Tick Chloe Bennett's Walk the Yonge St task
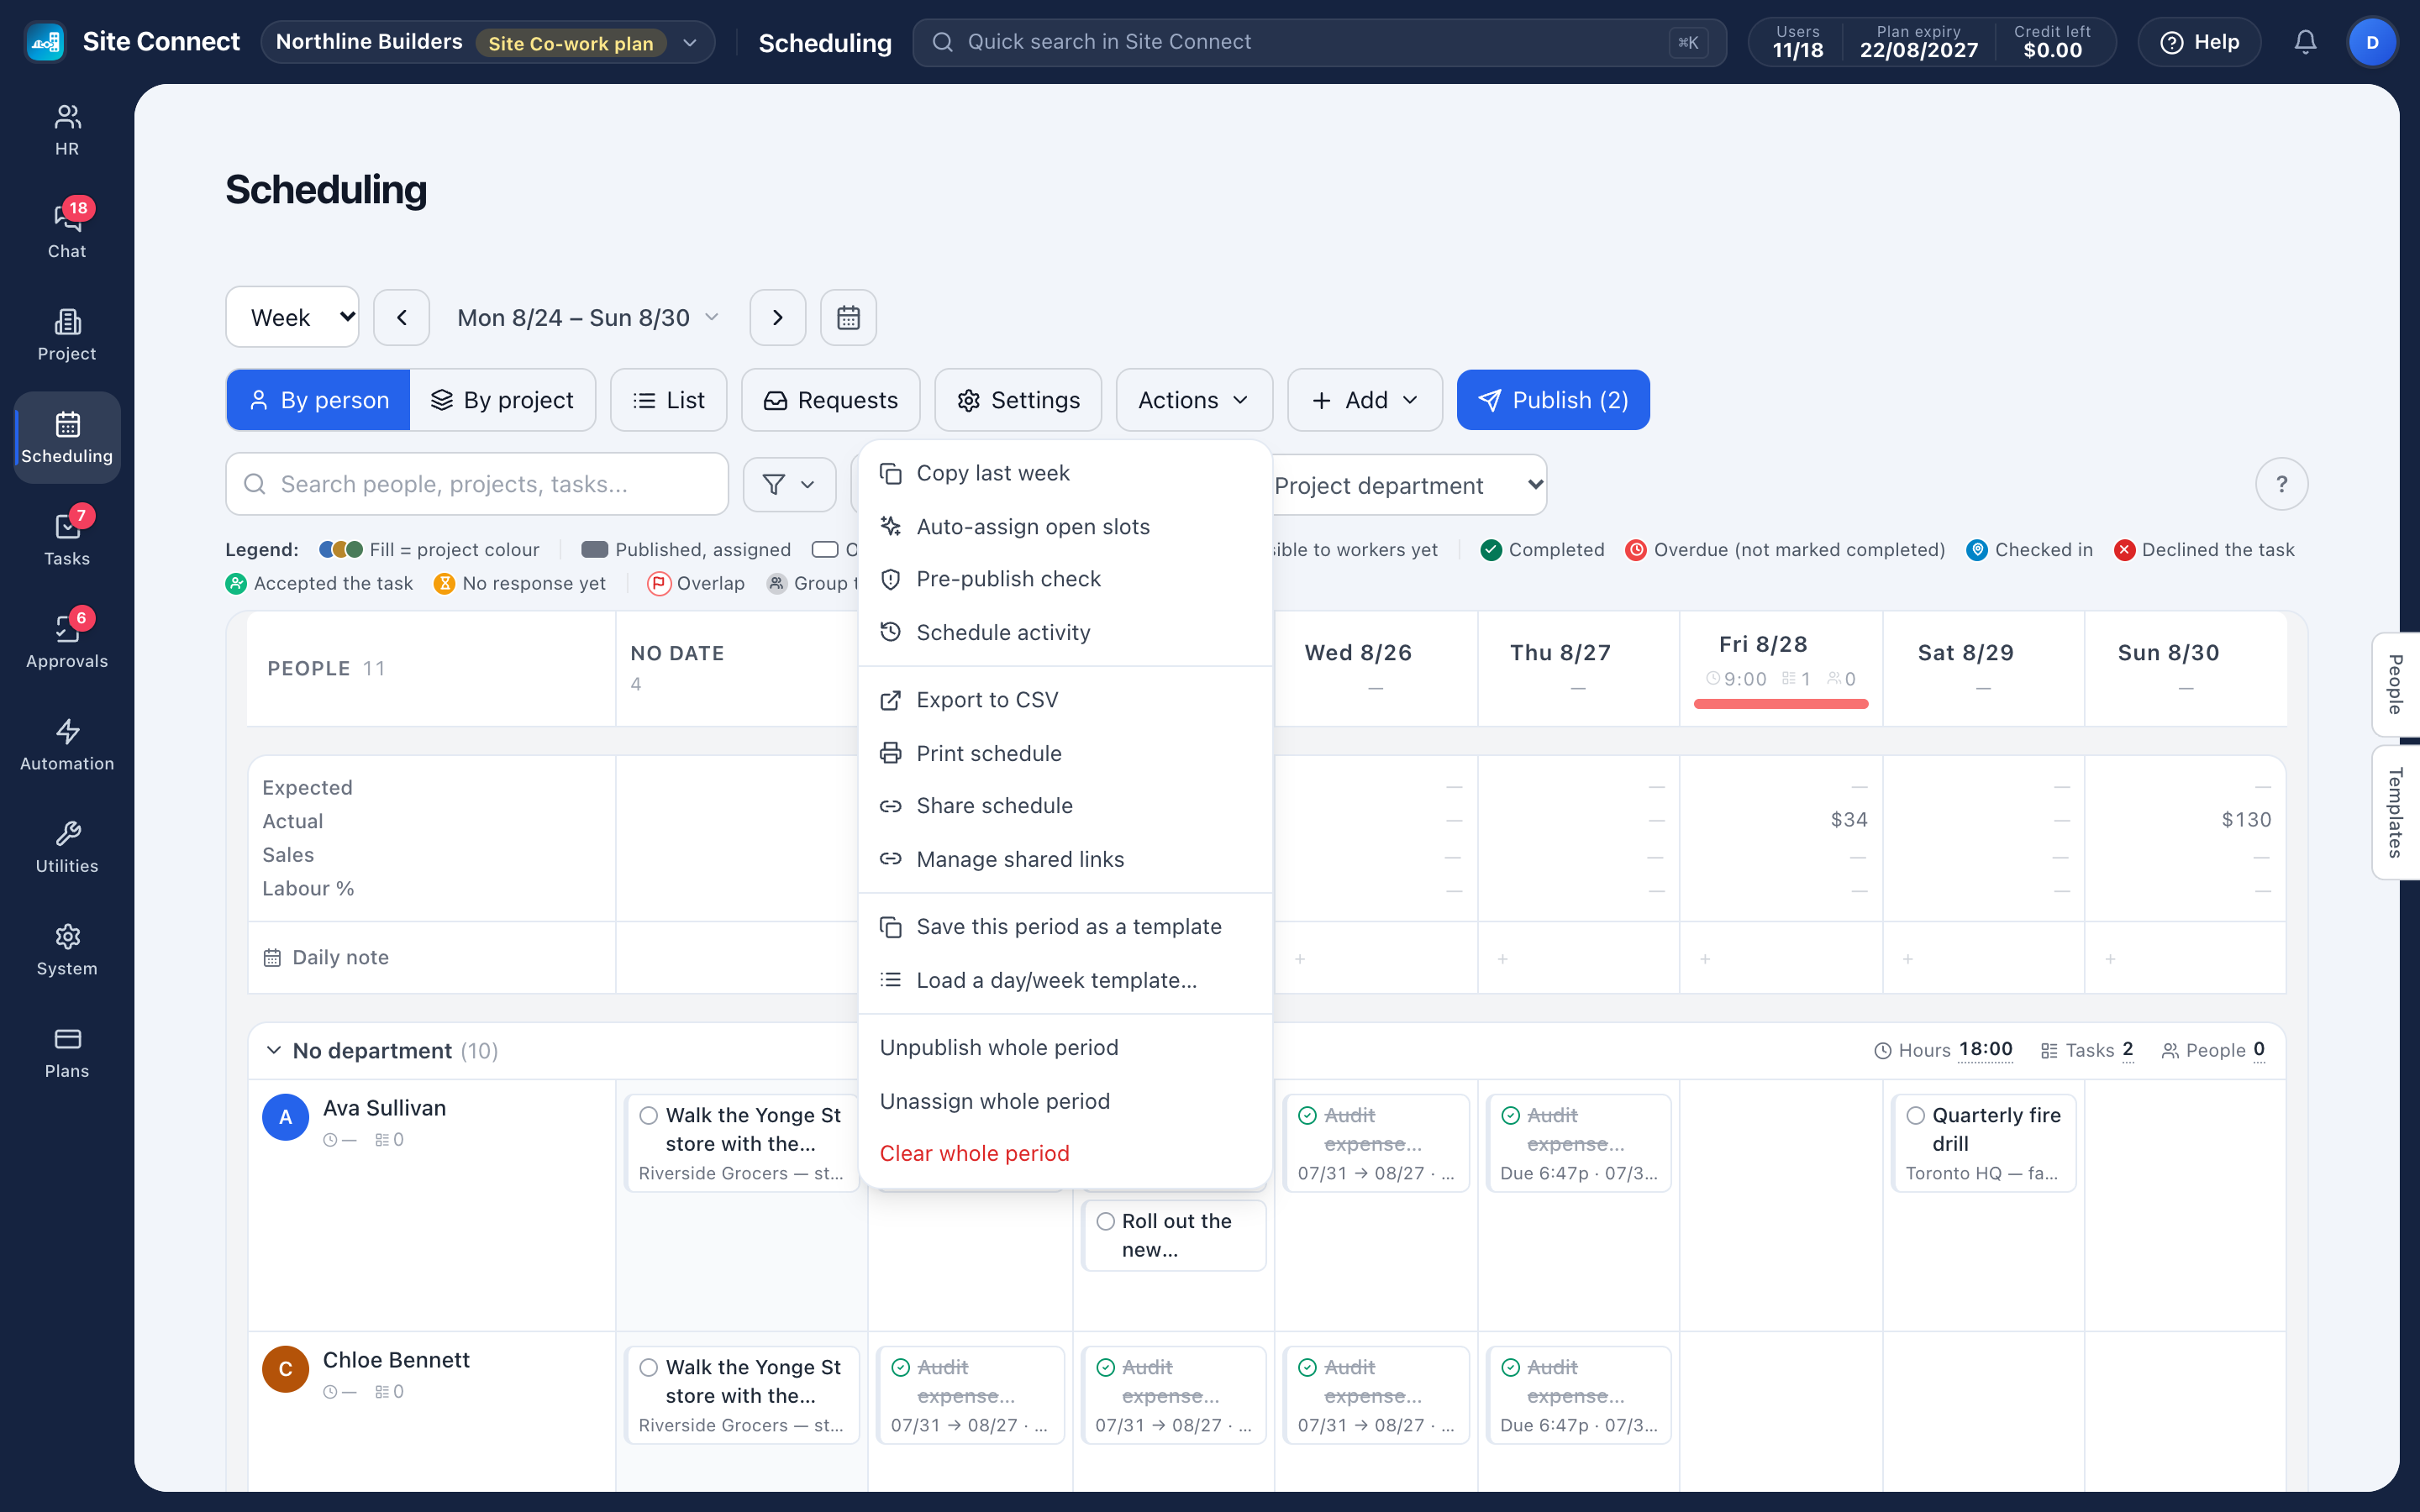The width and height of the screenshot is (2420, 1512). [x=649, y=1367]
